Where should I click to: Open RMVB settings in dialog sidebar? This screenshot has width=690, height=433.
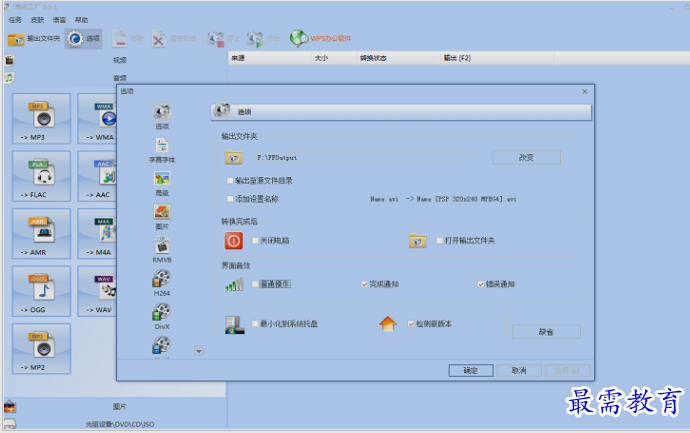162,250
